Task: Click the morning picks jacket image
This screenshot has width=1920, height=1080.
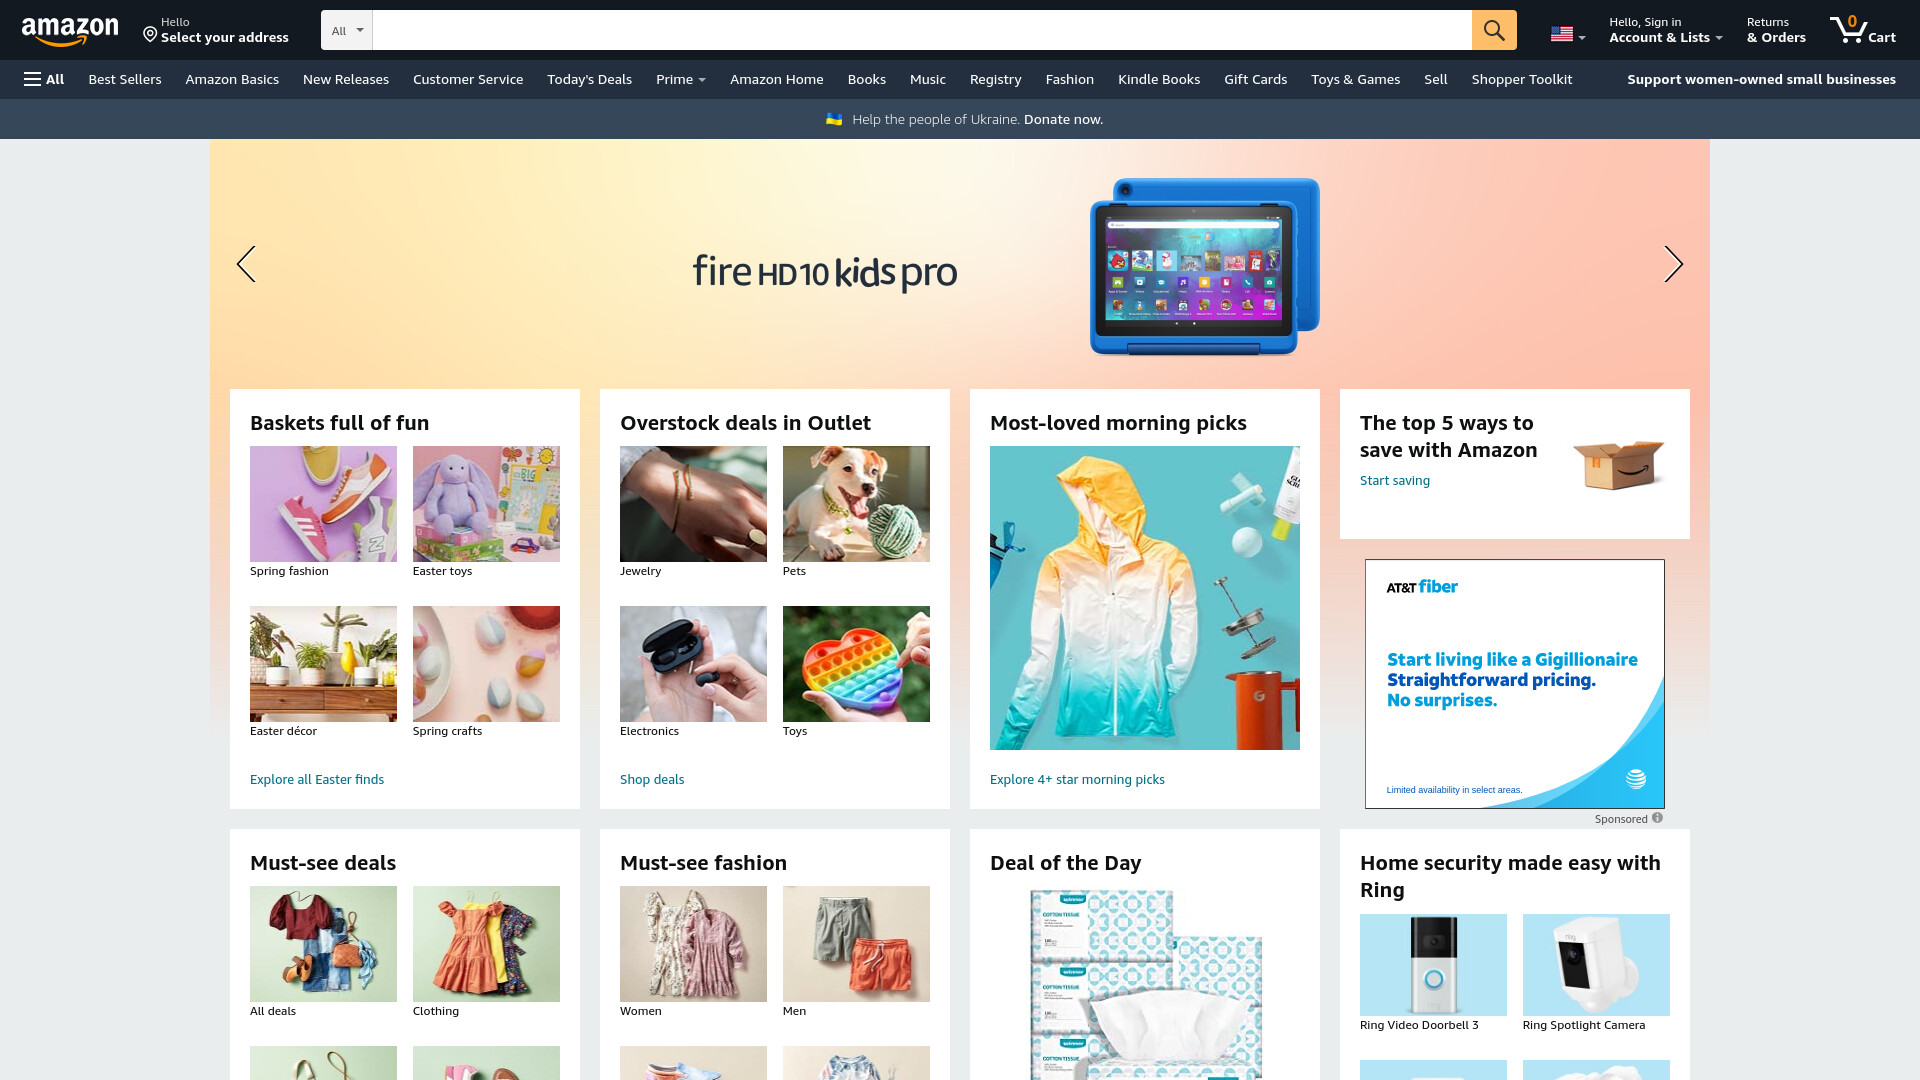Action: tap(1145, 598)
